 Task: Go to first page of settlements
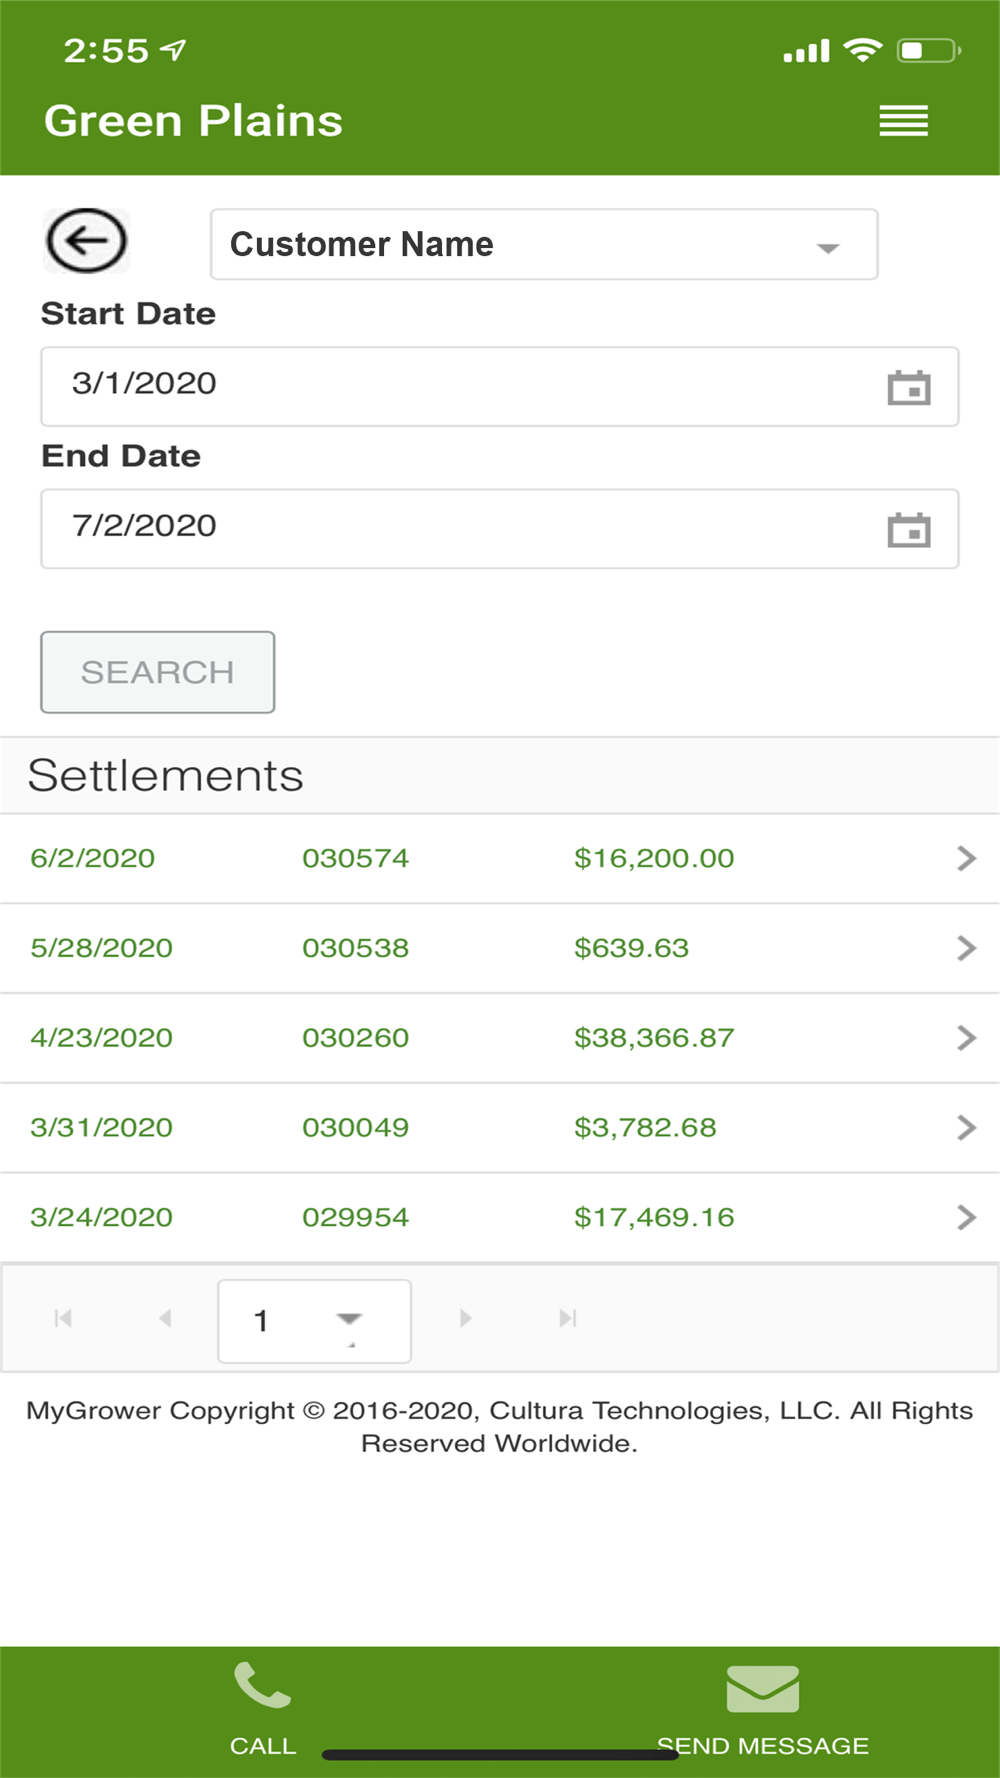point(63,1318)
